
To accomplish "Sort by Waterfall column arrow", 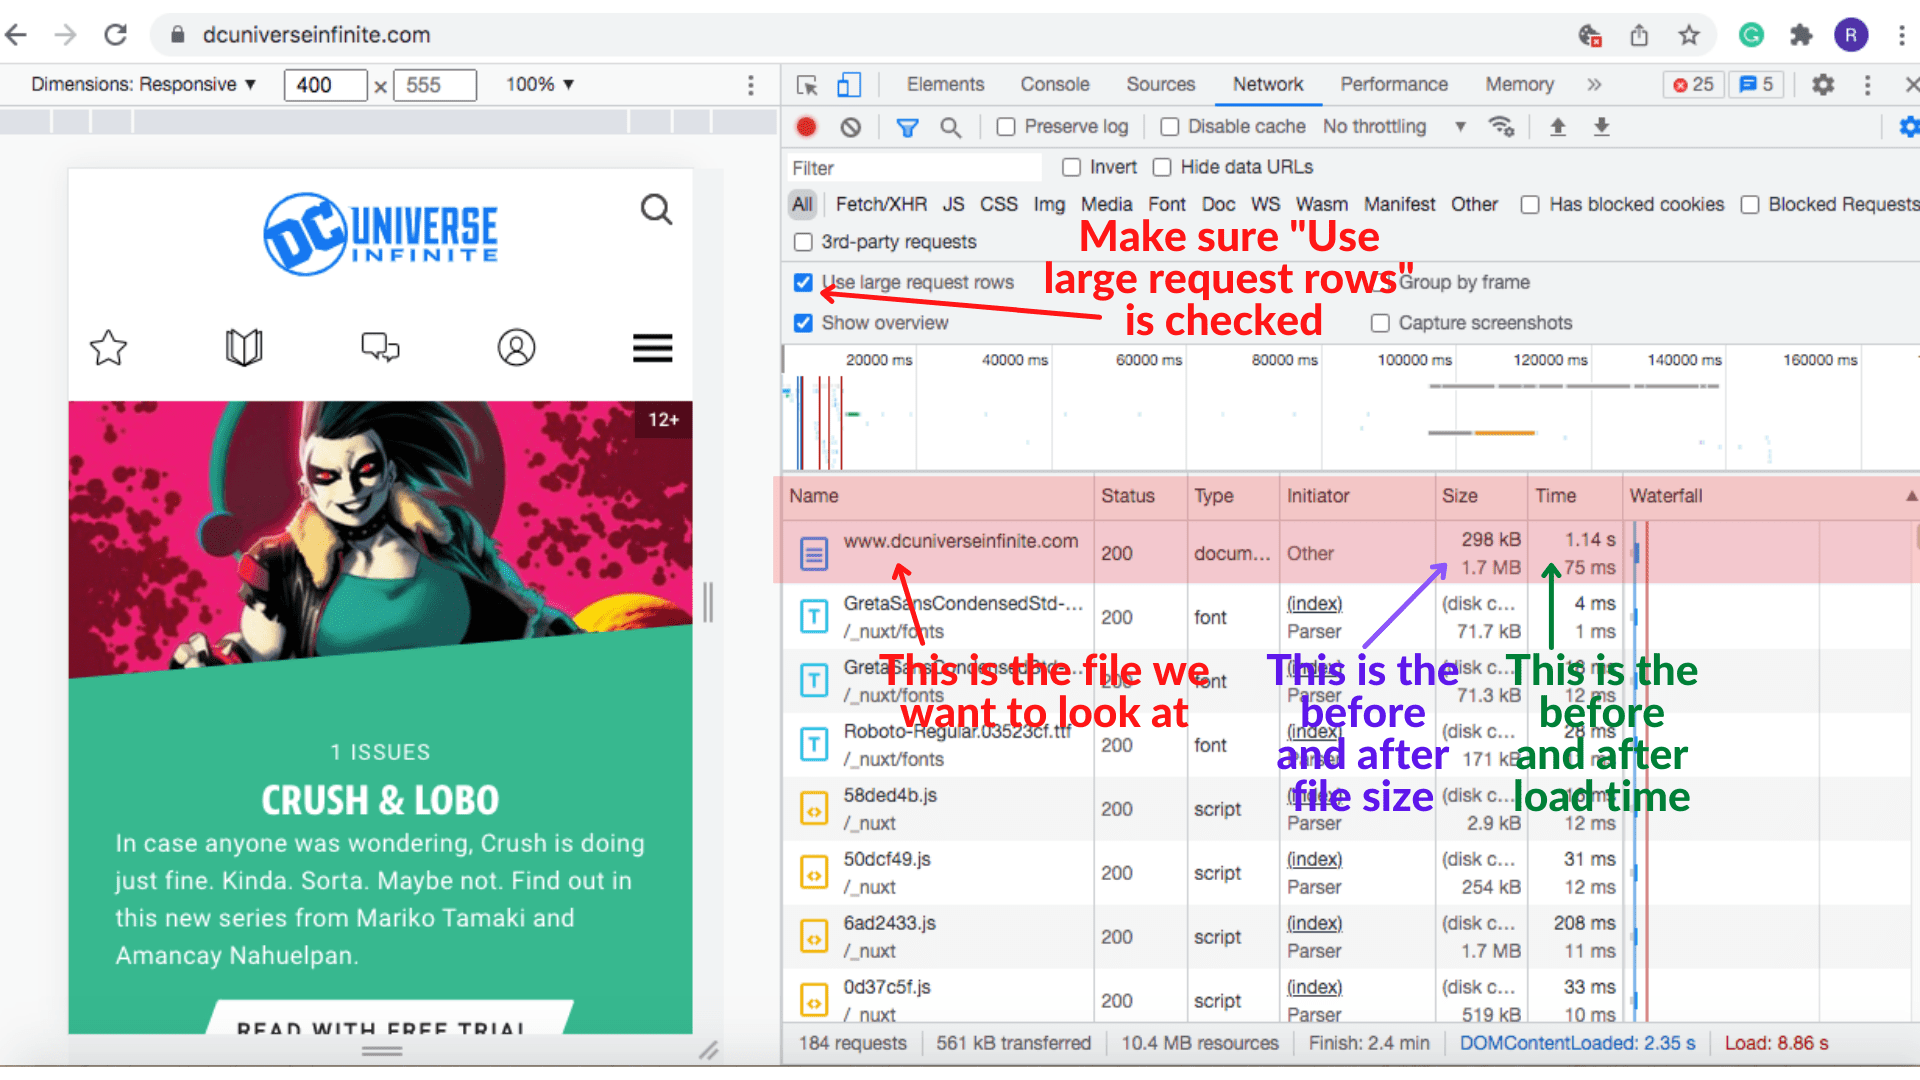I will pos(1911,496).
